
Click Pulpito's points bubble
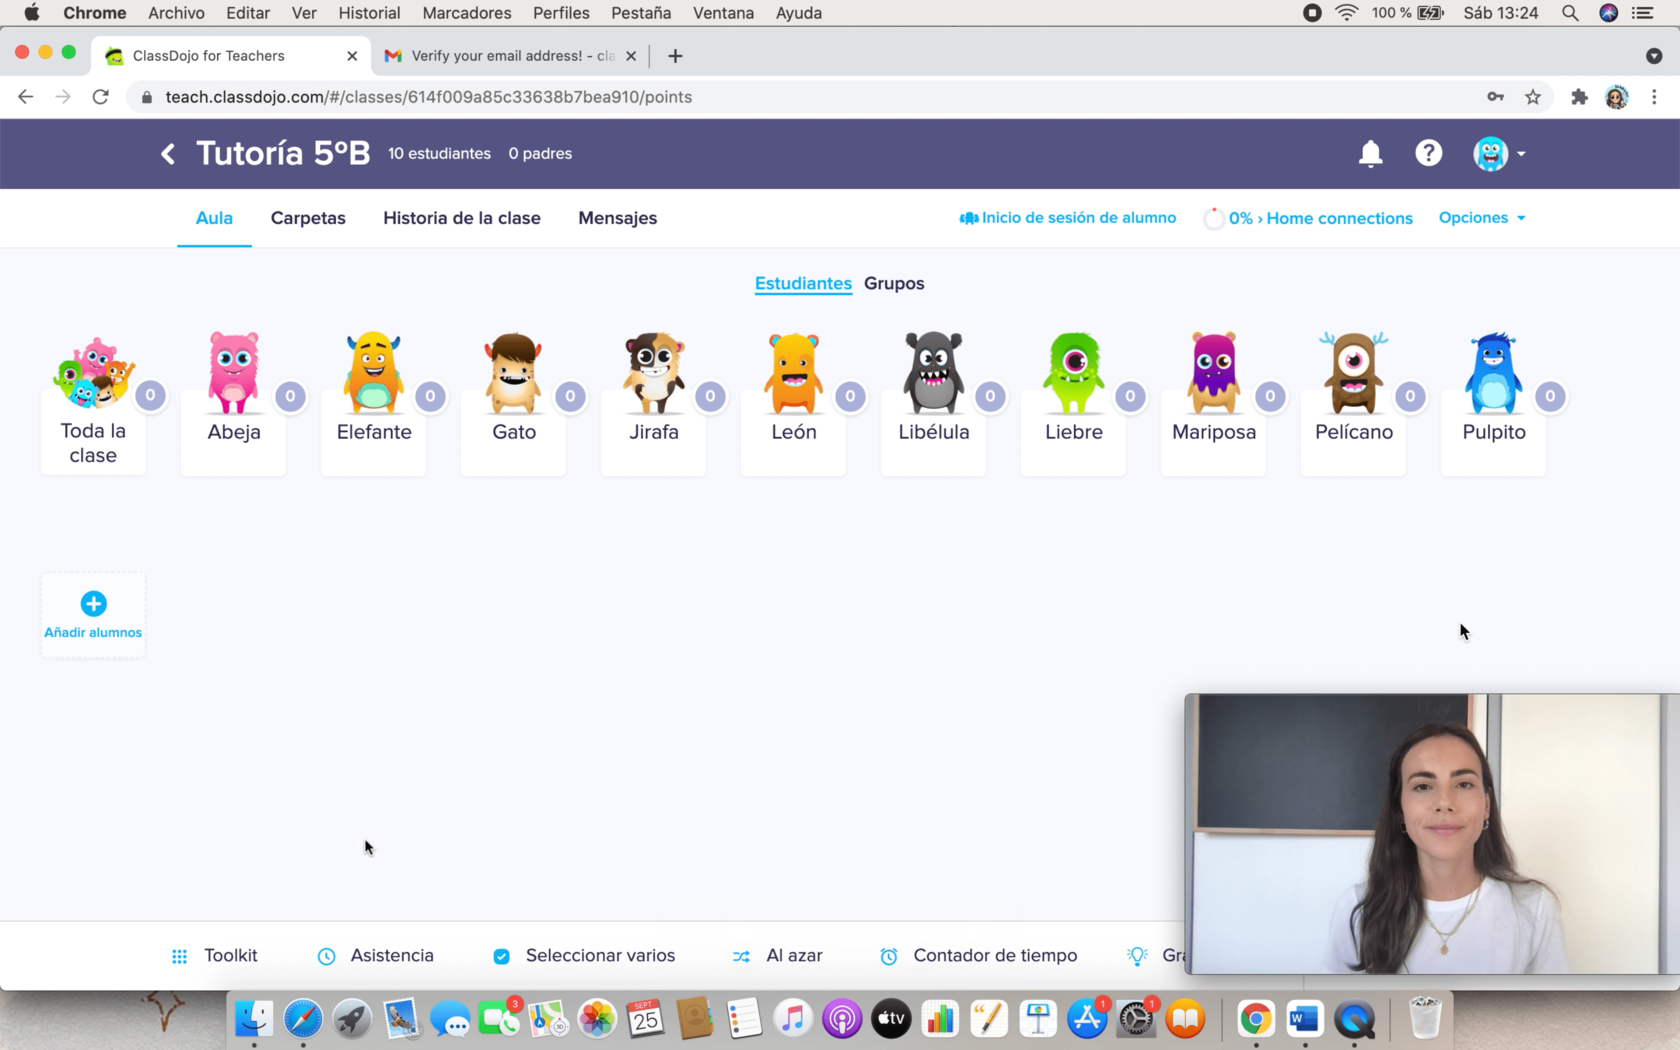point(1550,396)
